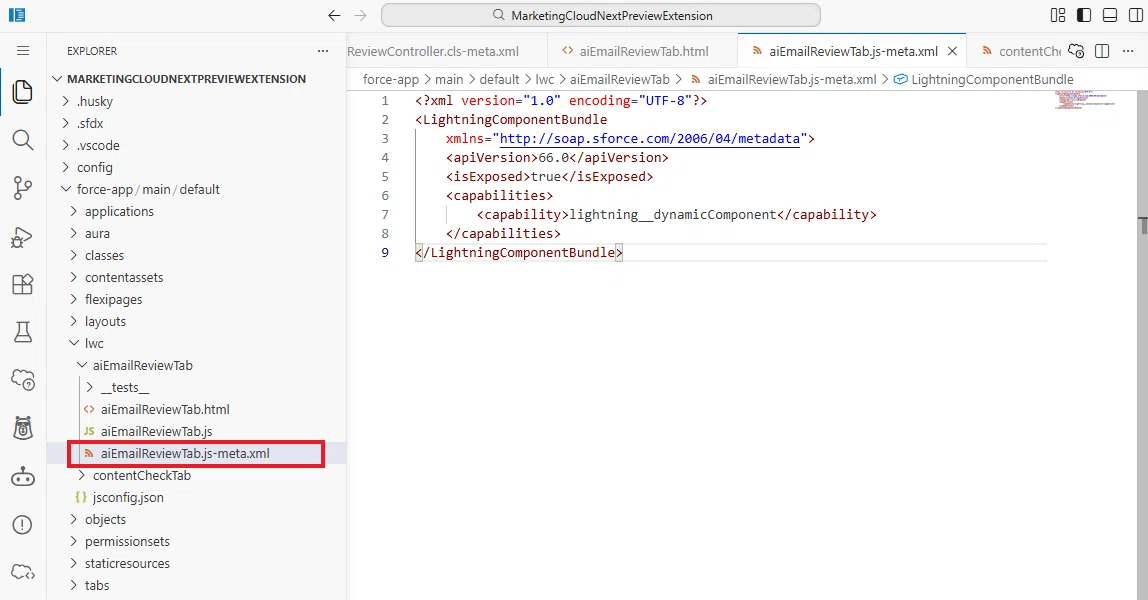Image resolution: width=1148 pixels, height=600 pixels.
Task: Expand the aura folder
Action: pos(196,233)
